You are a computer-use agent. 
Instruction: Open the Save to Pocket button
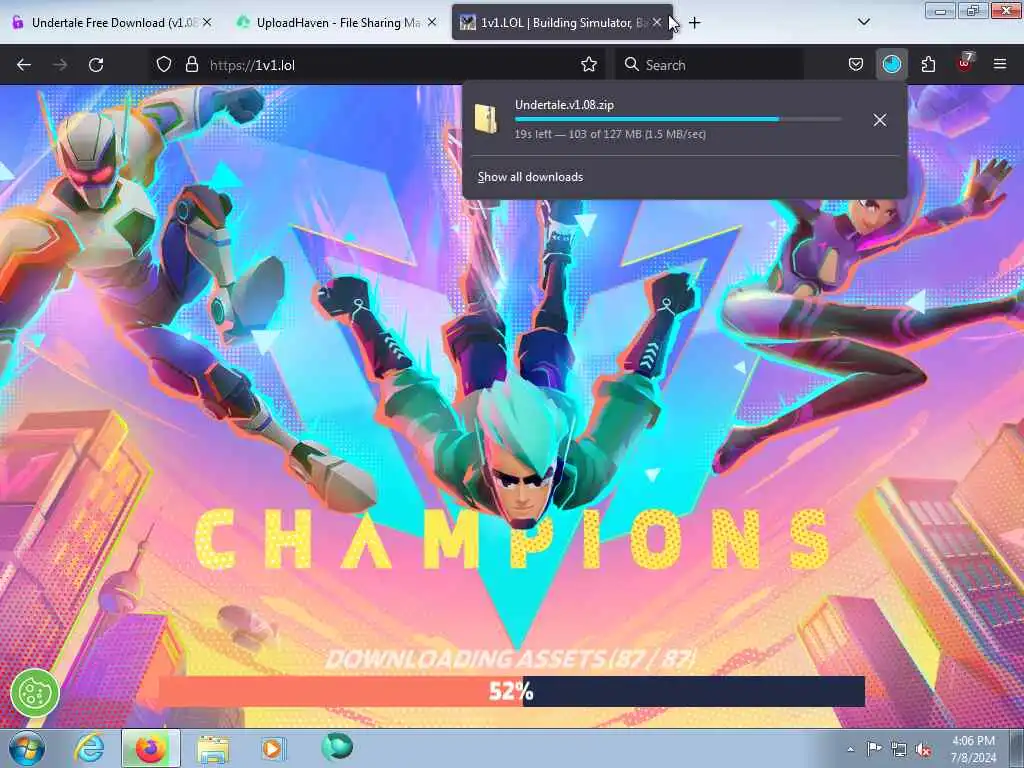pyautogui.click(x=856, y=65)
